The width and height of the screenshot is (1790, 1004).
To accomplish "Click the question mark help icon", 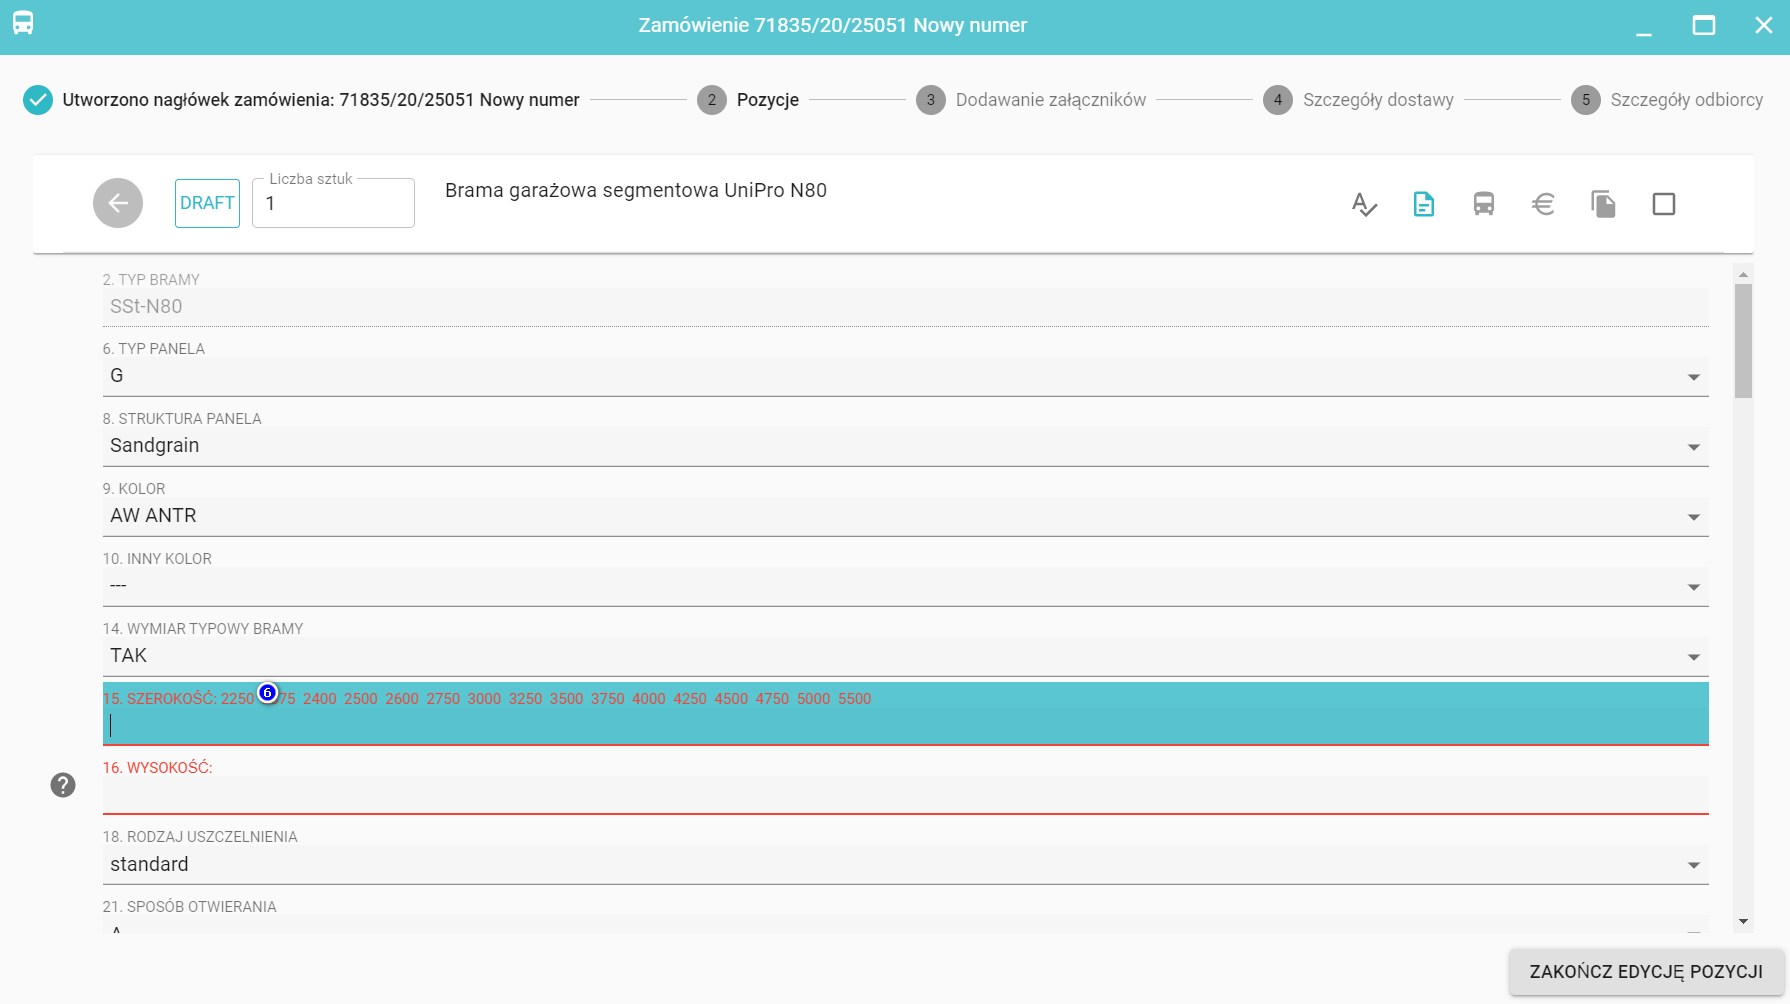I will 63,785.
